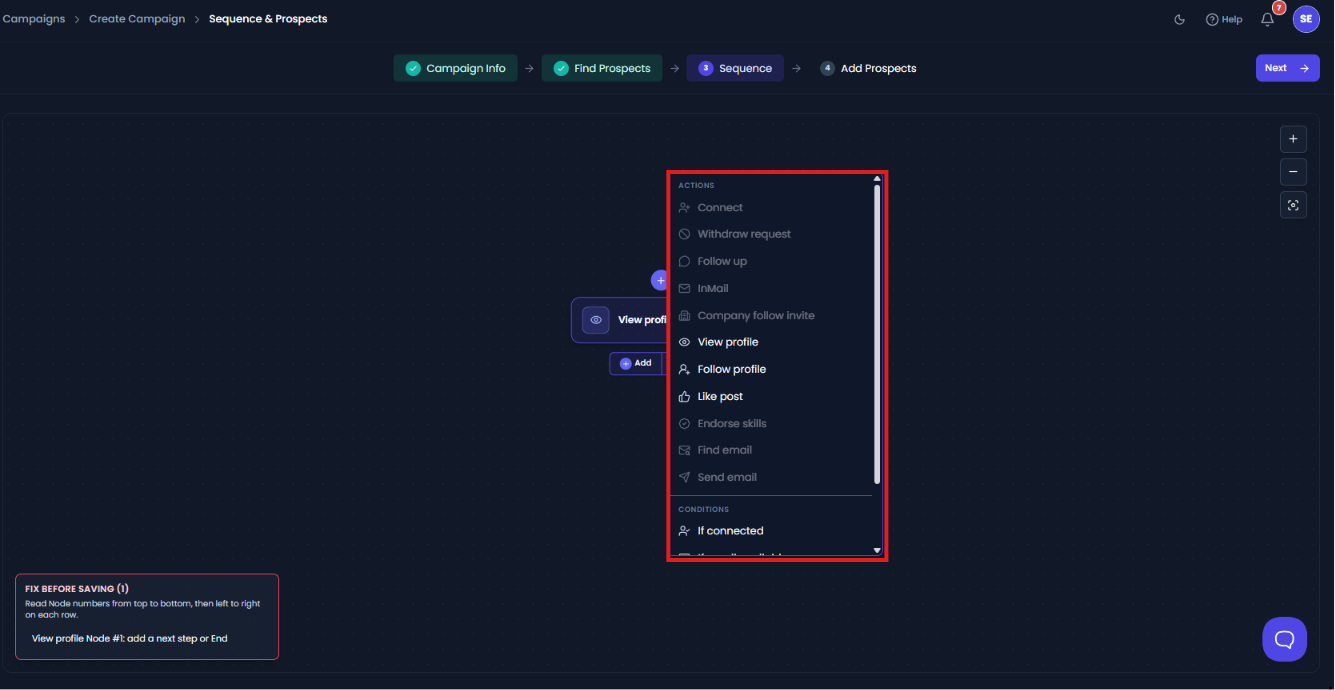Toggle dark mode moon icon
Image resolution: width=1335 pixels, height=690 pixels.
[1179, 19]
